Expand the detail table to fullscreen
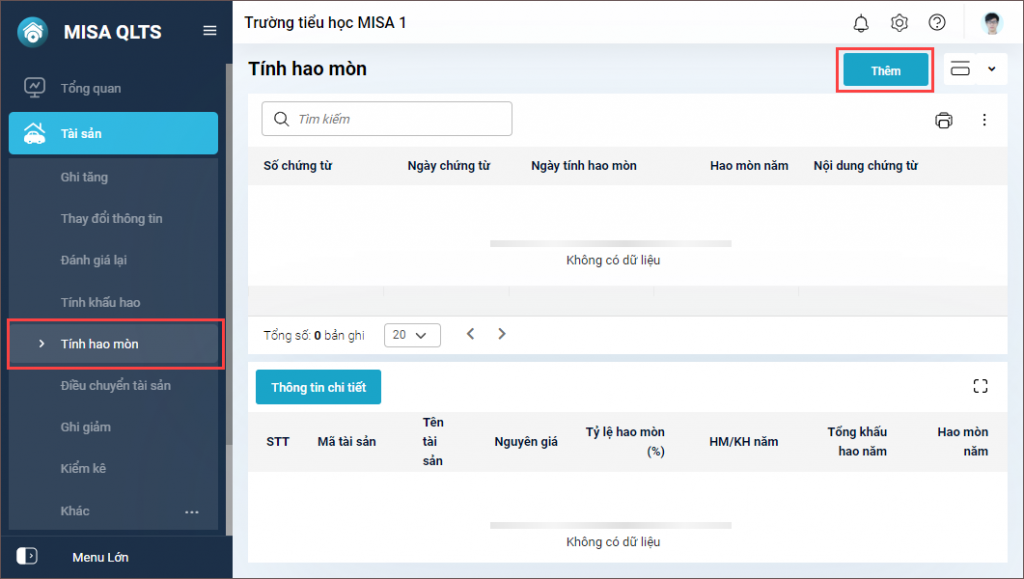This screenshot has width=1024, height=579. pos(981,386)
